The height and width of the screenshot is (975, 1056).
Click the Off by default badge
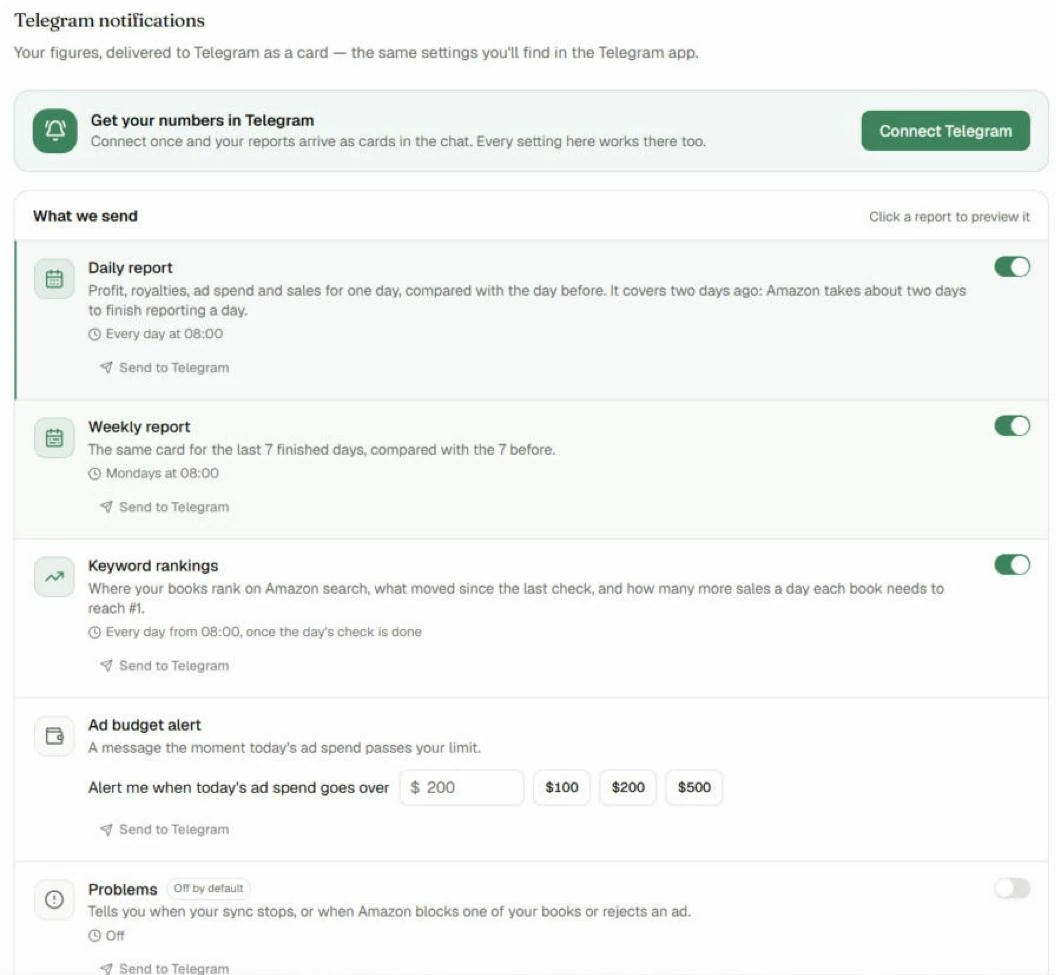(208, 889)
